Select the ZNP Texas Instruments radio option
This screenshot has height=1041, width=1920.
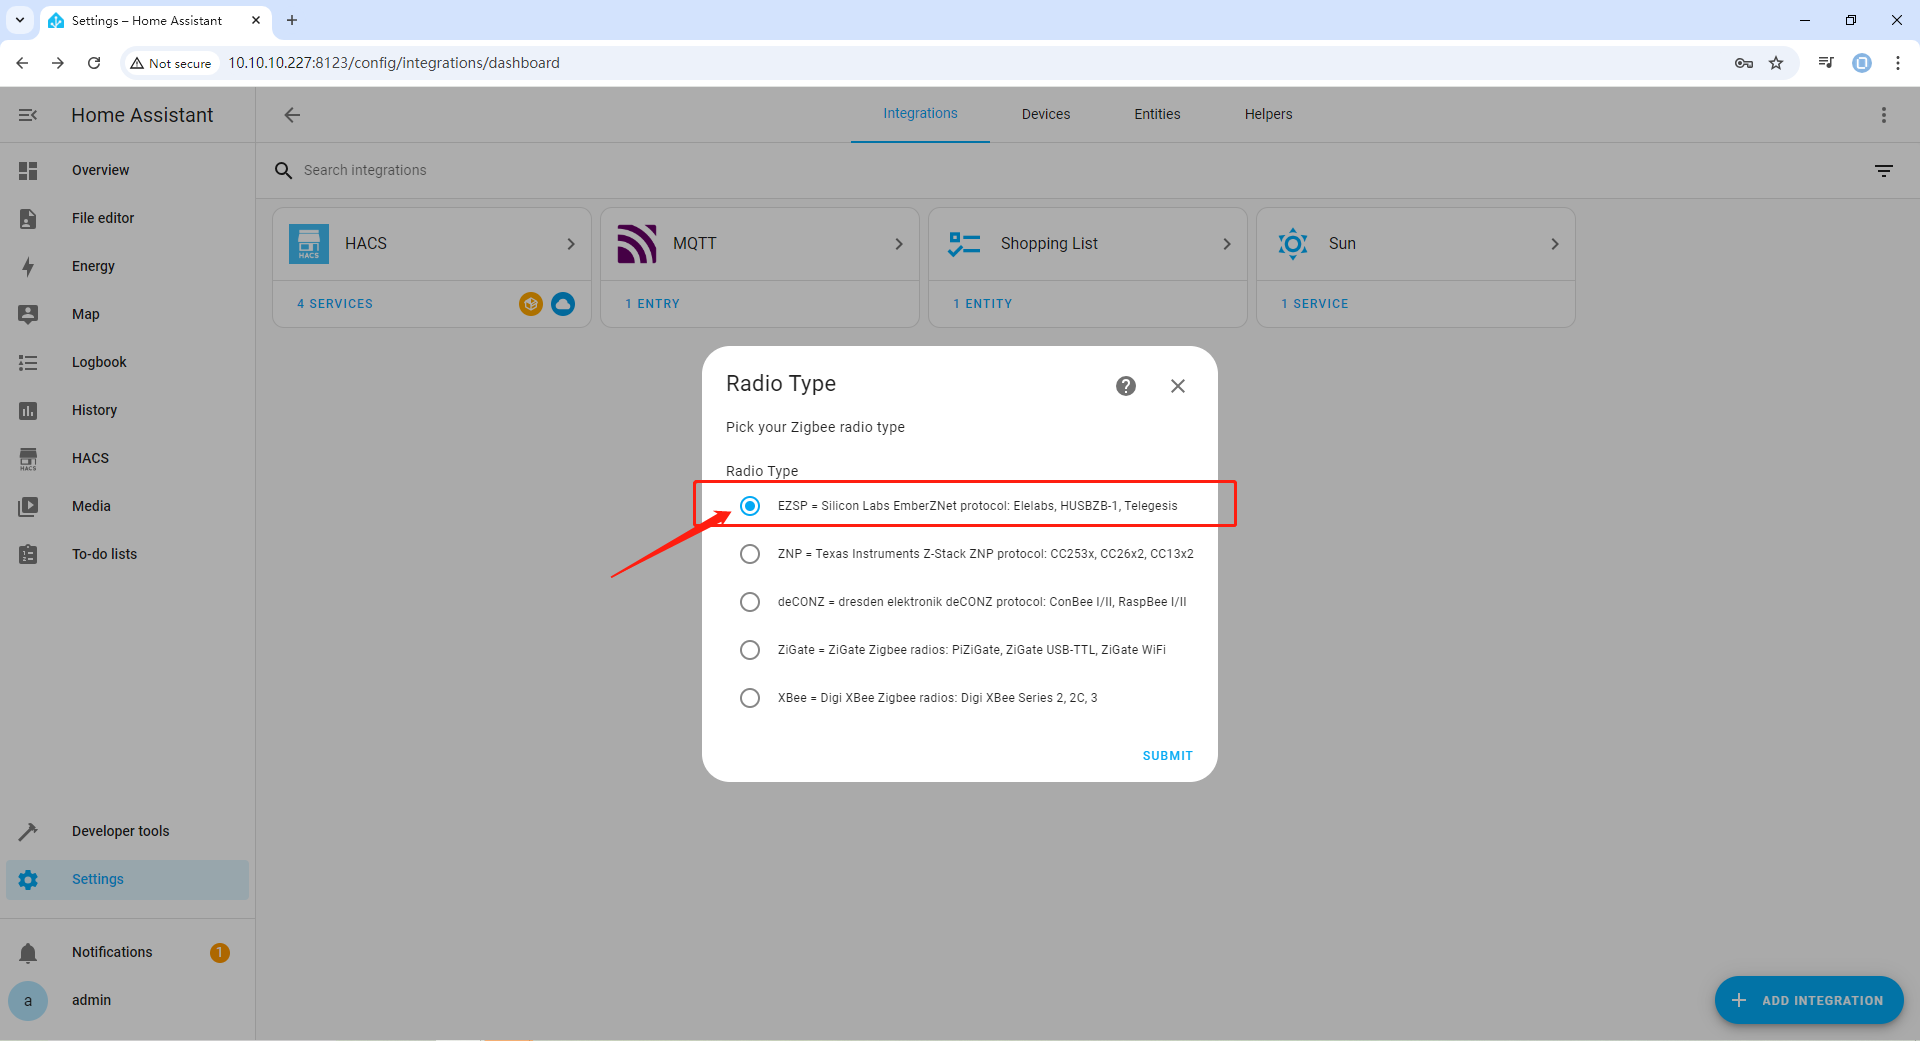pyautogui.click(x=750, y=554)
